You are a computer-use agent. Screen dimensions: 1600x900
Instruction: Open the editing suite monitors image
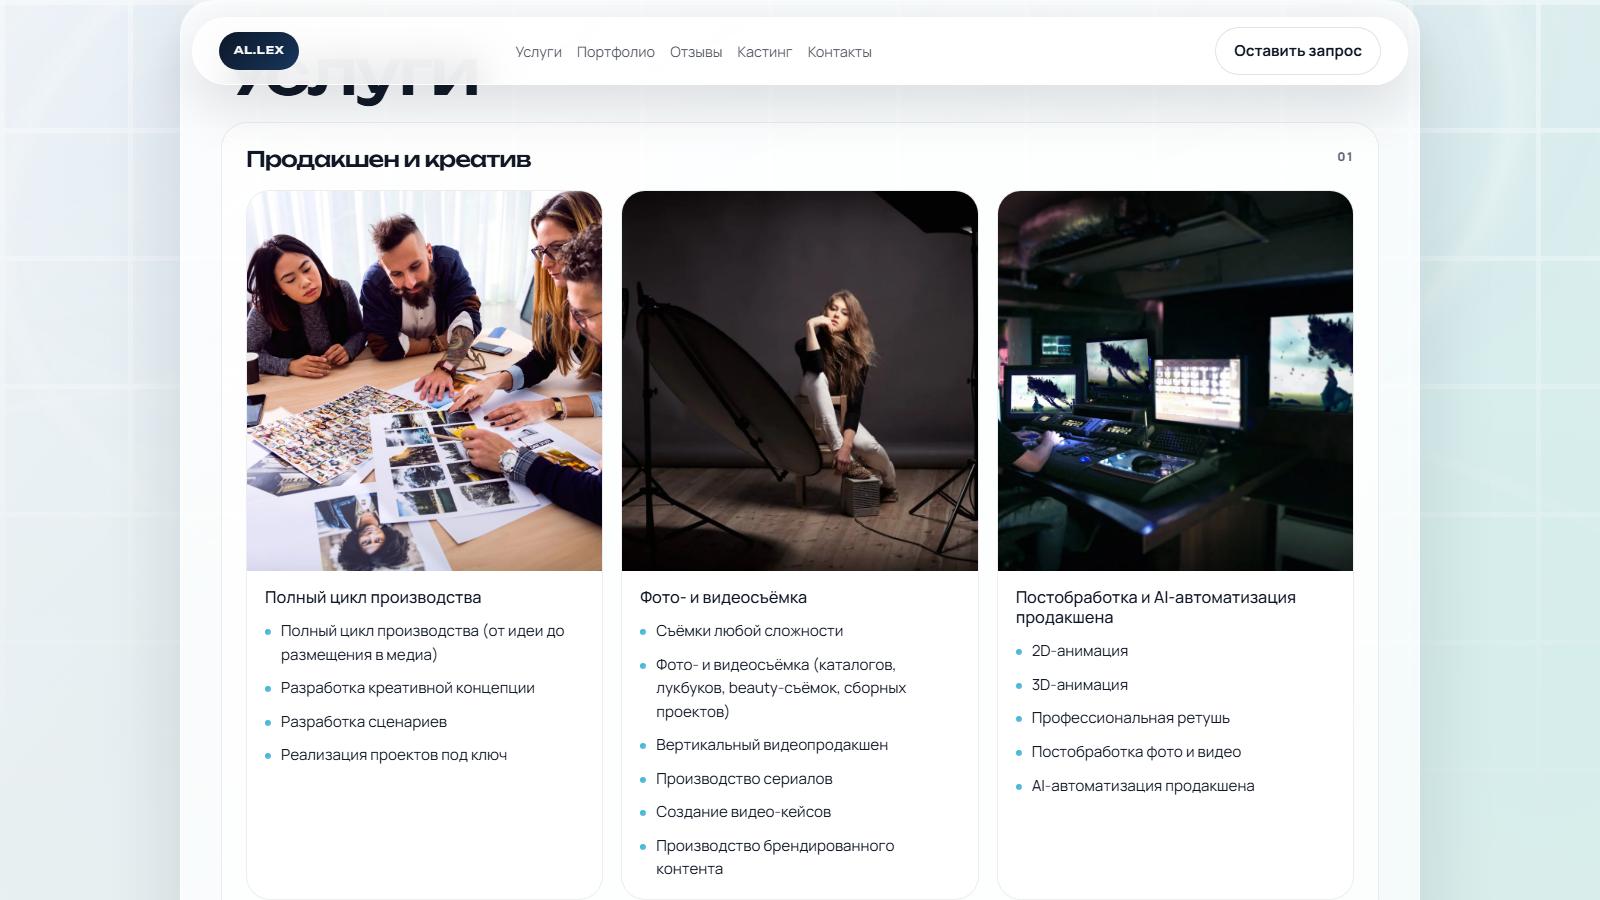(1175, 381)
